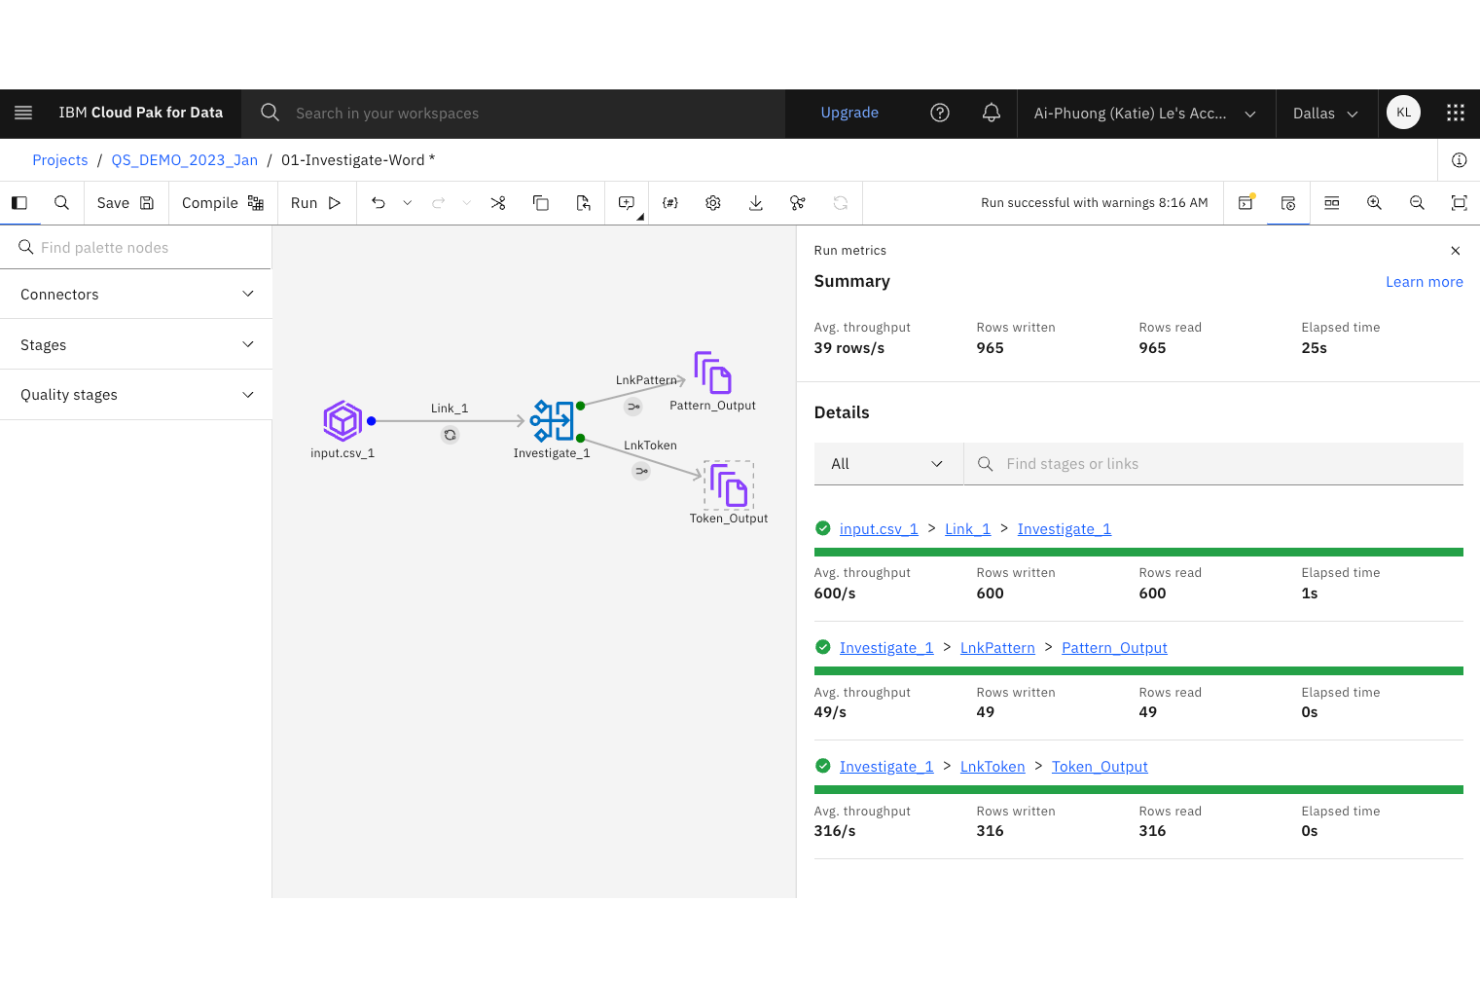
Task: Open the All filter dropdown in Details
Action: [x=888, y=463]
